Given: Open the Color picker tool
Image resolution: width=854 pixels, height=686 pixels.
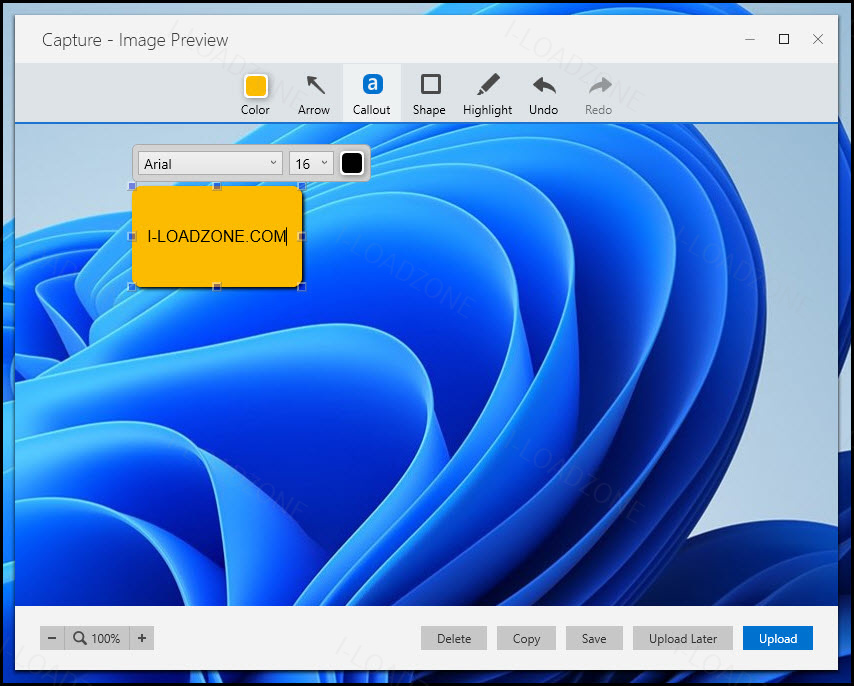Looking at the screenshot, I should [x=255, y=94].
